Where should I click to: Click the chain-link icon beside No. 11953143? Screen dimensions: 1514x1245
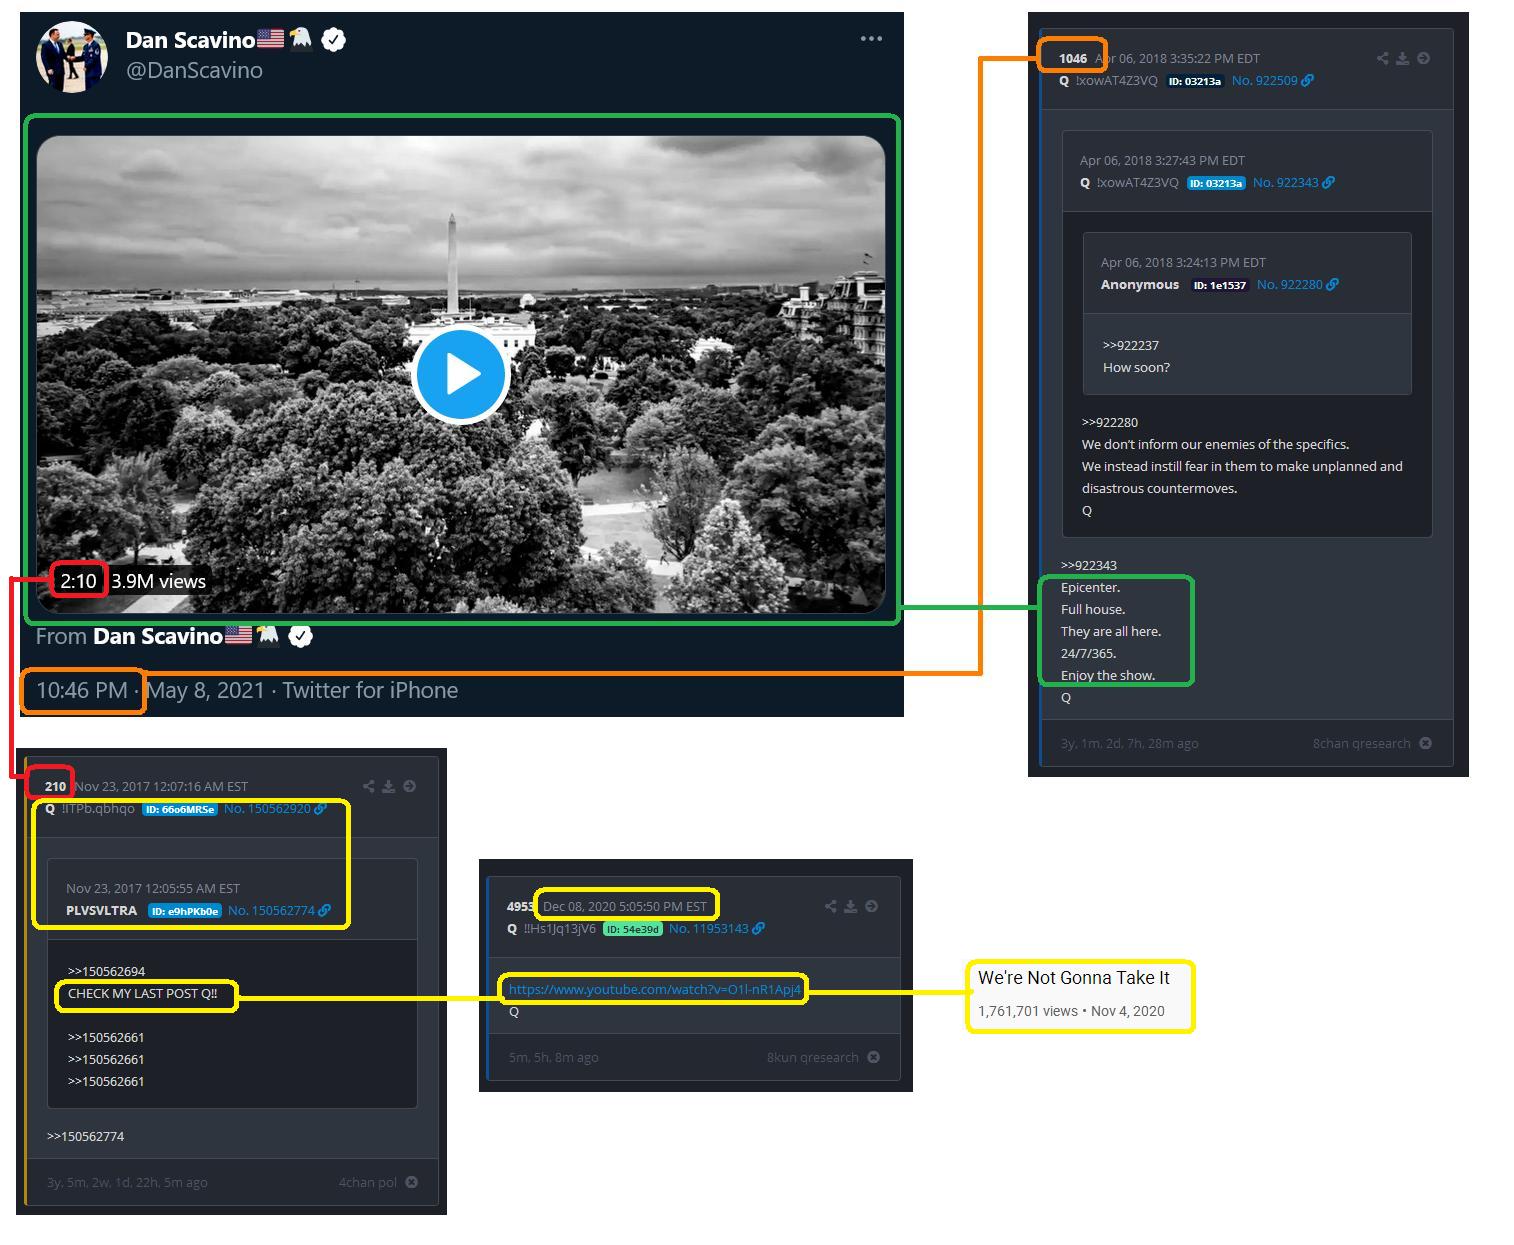758,928
